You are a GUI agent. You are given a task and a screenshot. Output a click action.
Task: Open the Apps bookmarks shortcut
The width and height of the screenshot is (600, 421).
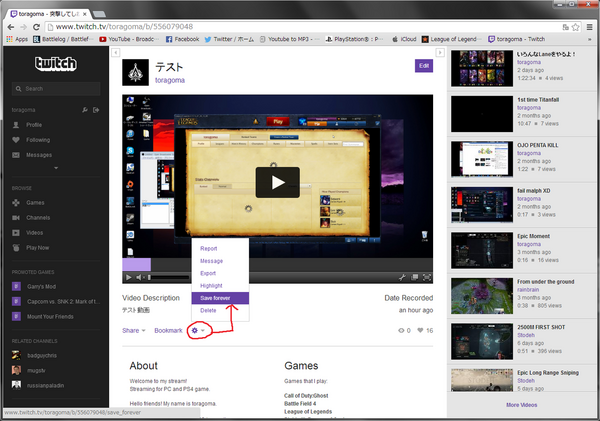pos(17,39)
